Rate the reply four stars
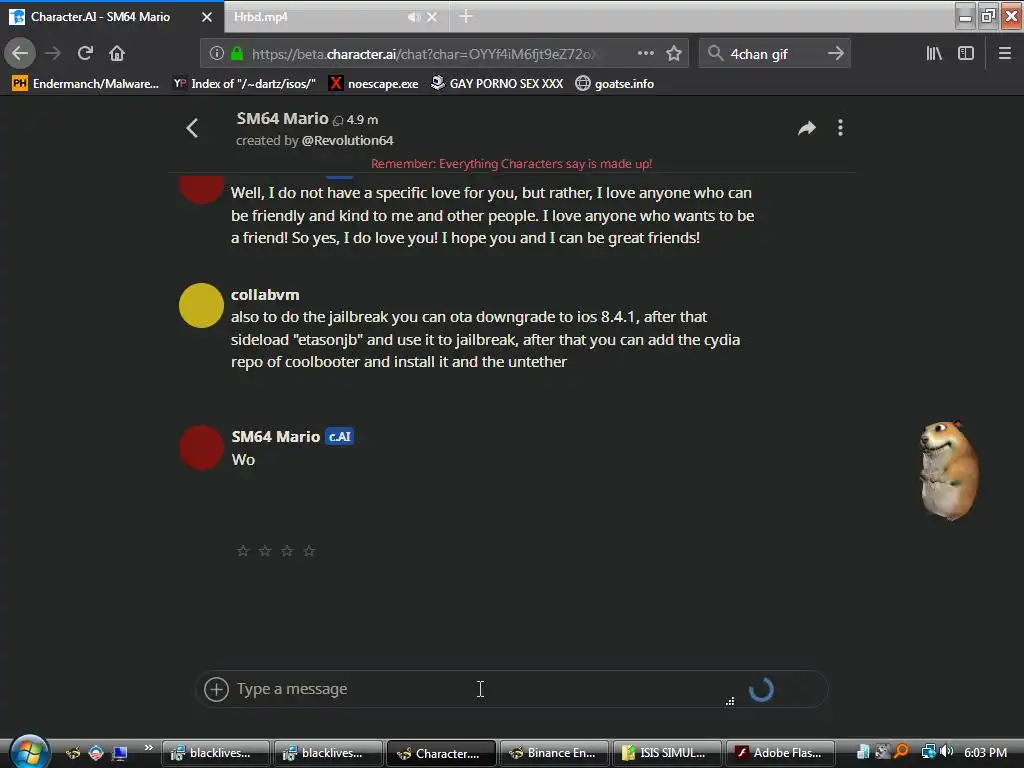 [309, 551]
